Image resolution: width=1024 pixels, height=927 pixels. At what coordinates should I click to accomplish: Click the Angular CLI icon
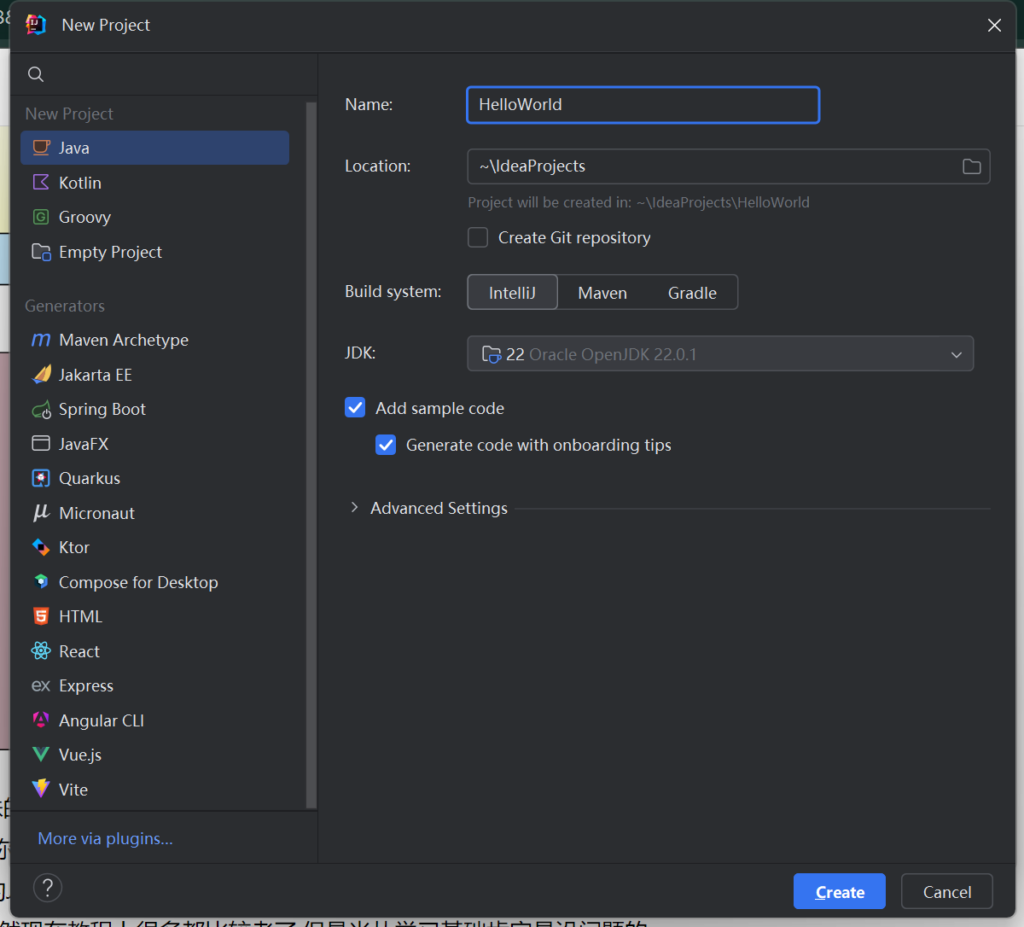[41, 720]
